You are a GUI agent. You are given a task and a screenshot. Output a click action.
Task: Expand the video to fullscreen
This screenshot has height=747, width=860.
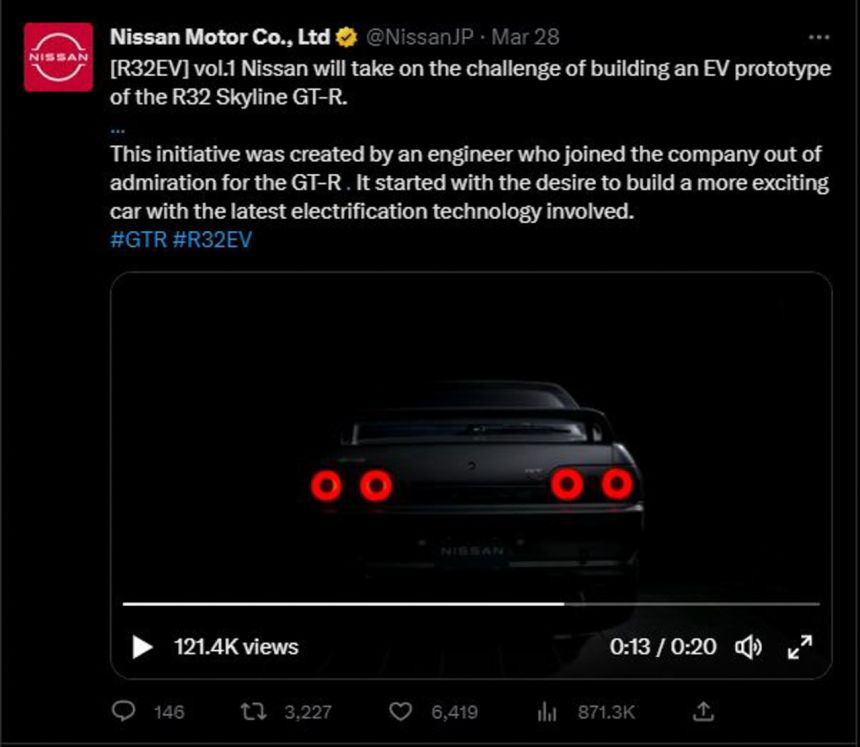[x=799, y=647]
